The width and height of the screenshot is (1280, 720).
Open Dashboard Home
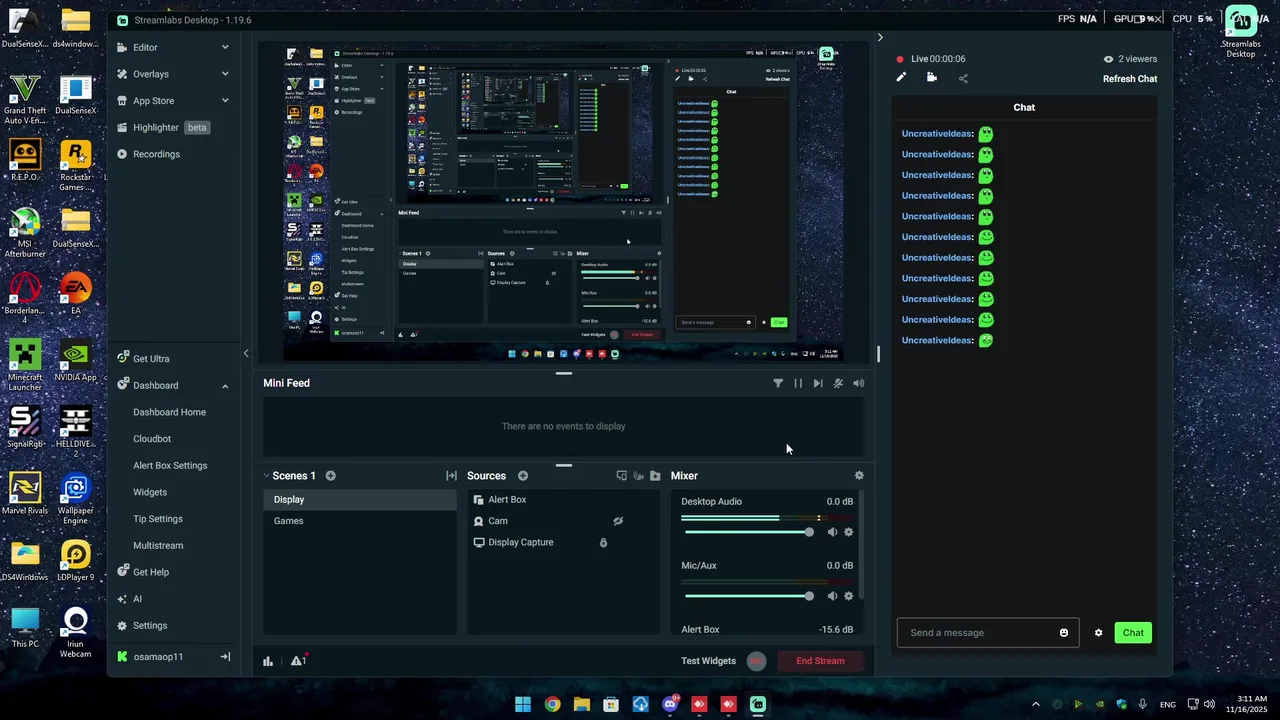coord(169,412)
